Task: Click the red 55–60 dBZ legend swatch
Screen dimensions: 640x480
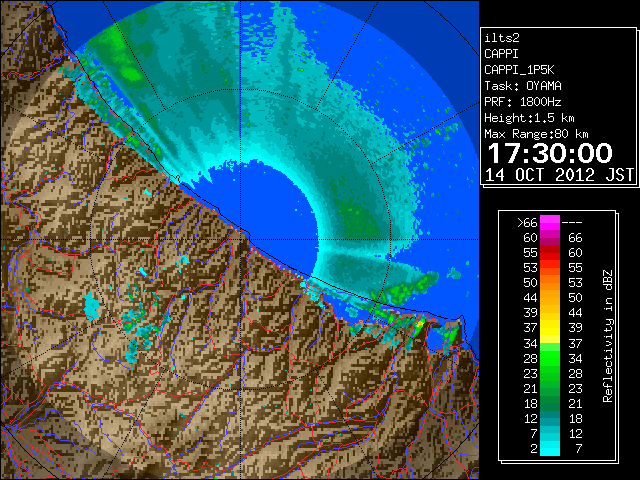Action: click(x=550, y=253)
